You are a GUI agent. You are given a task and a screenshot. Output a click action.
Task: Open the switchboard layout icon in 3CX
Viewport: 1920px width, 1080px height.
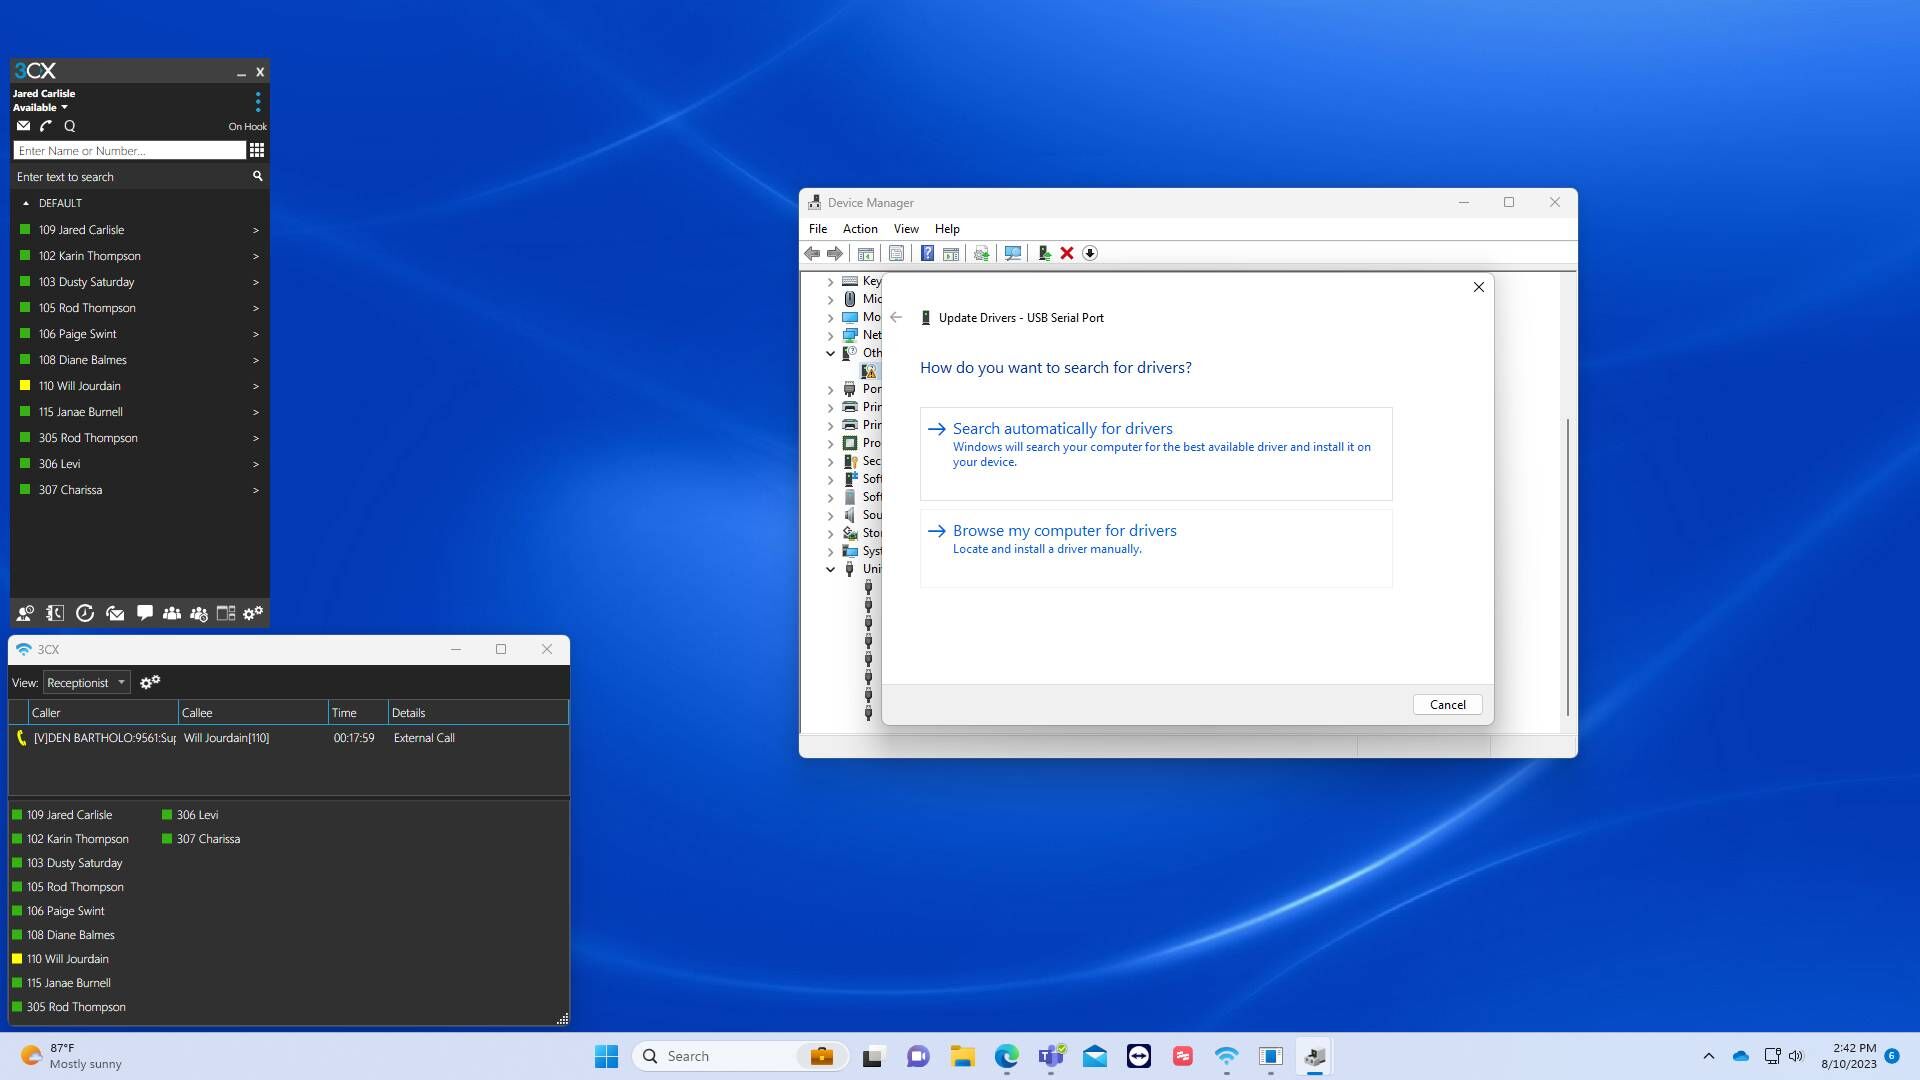point(226,613)
